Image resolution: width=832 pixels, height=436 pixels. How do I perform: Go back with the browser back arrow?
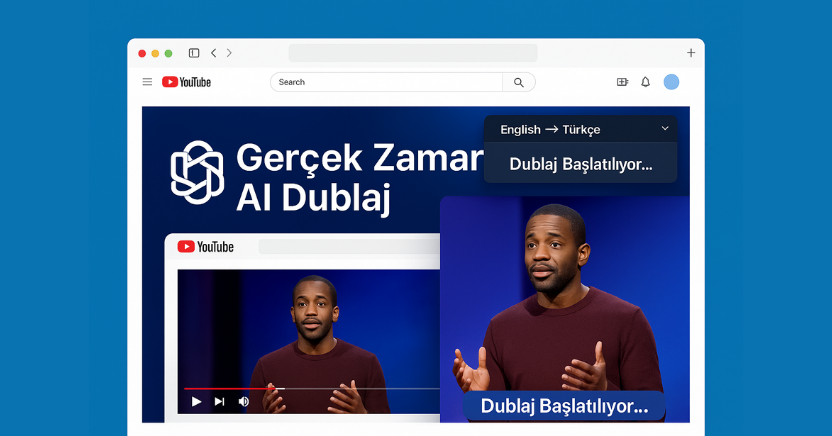(213, 53)
